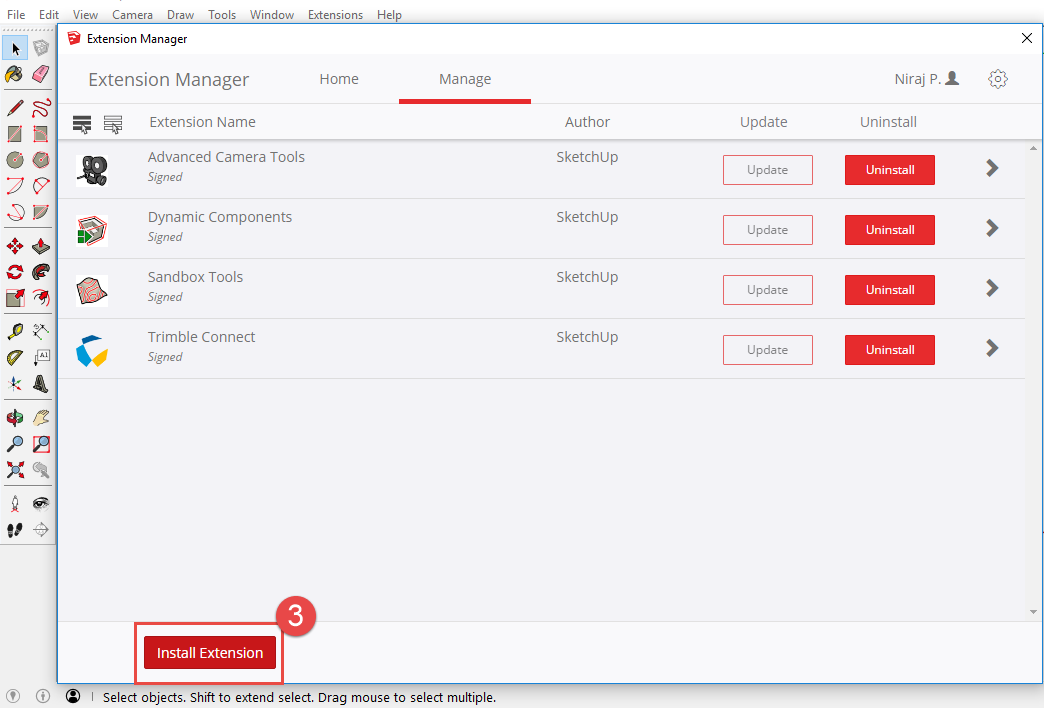Pick the Paint Bucket tool

pyautogui.click(x=15, y=75)
